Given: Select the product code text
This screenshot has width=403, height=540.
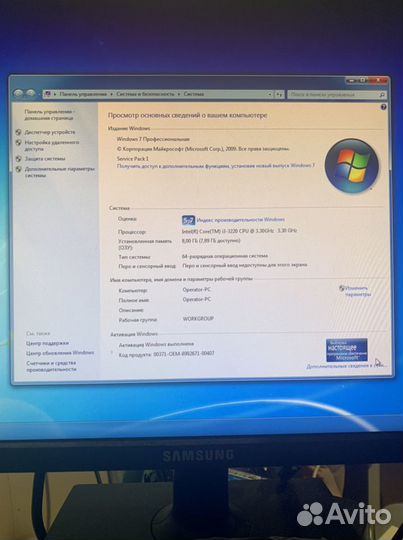Looking at the screenshot, I should 166,354.
